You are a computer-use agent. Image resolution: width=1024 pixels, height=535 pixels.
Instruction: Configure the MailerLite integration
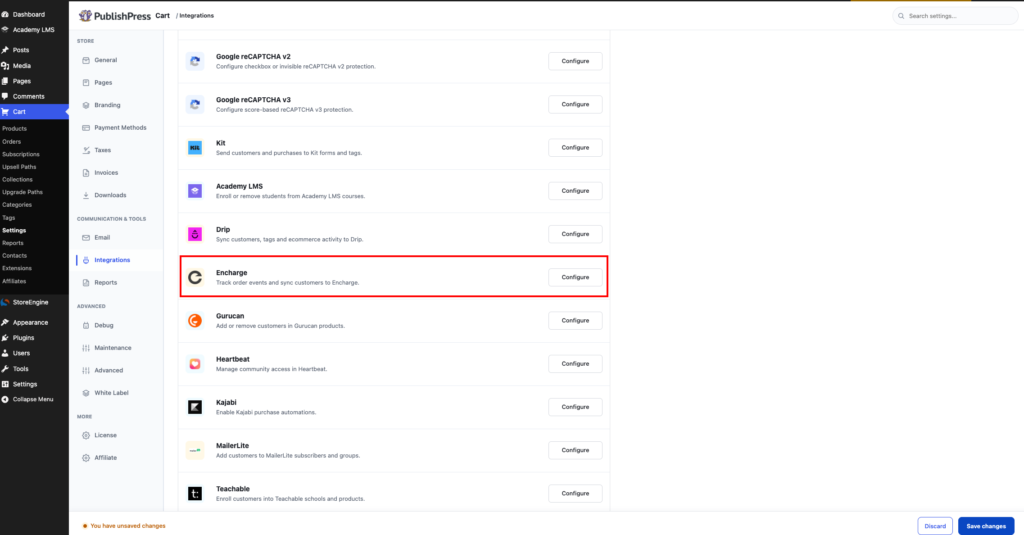click(575, 450)
